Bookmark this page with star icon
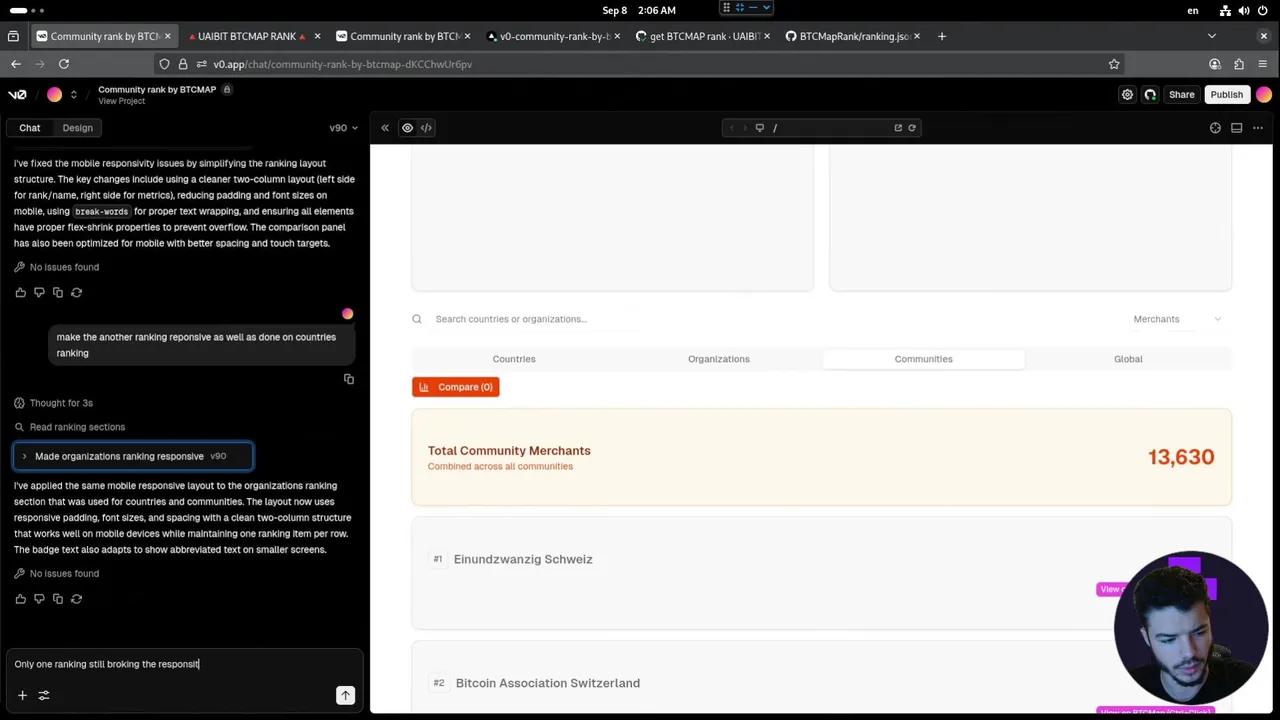This screenshot has height=720, width=1280. point(1114,64)
